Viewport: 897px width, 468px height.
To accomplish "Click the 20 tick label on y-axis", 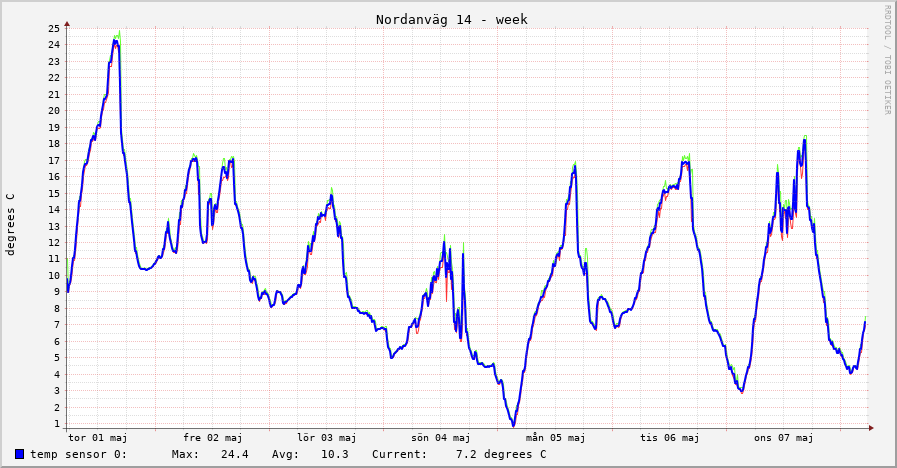I will pos(54,110).
